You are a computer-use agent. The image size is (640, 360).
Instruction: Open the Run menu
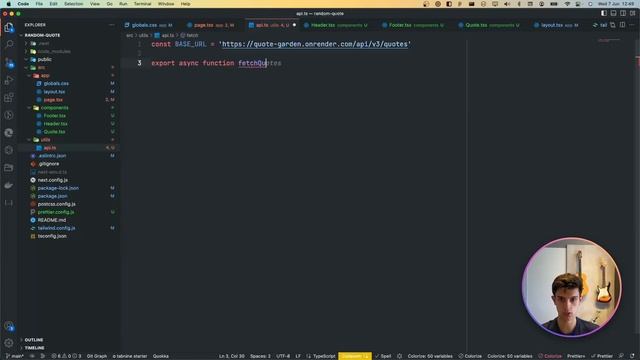(x=123, y=4)
